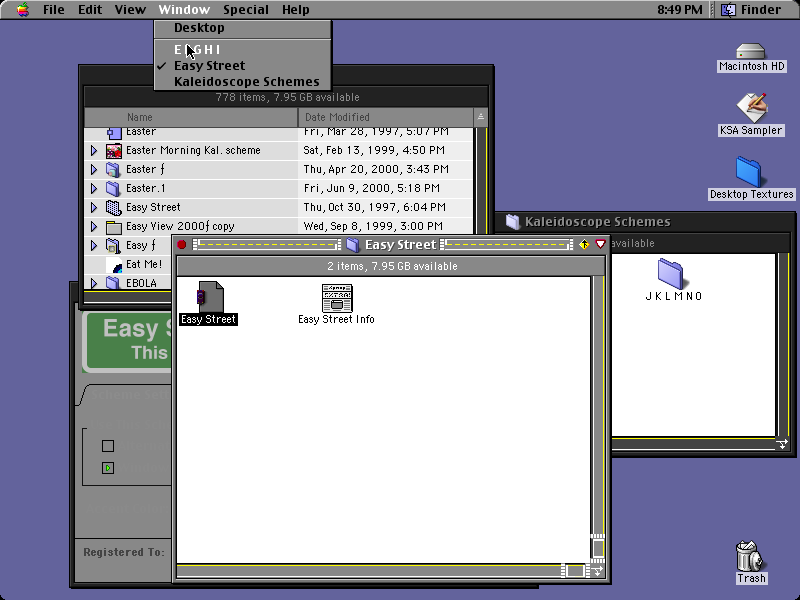Screen dimensions: 800x600
Task: Expand the Easter Morning Kal. scheme row
Action: click(94, 151)
